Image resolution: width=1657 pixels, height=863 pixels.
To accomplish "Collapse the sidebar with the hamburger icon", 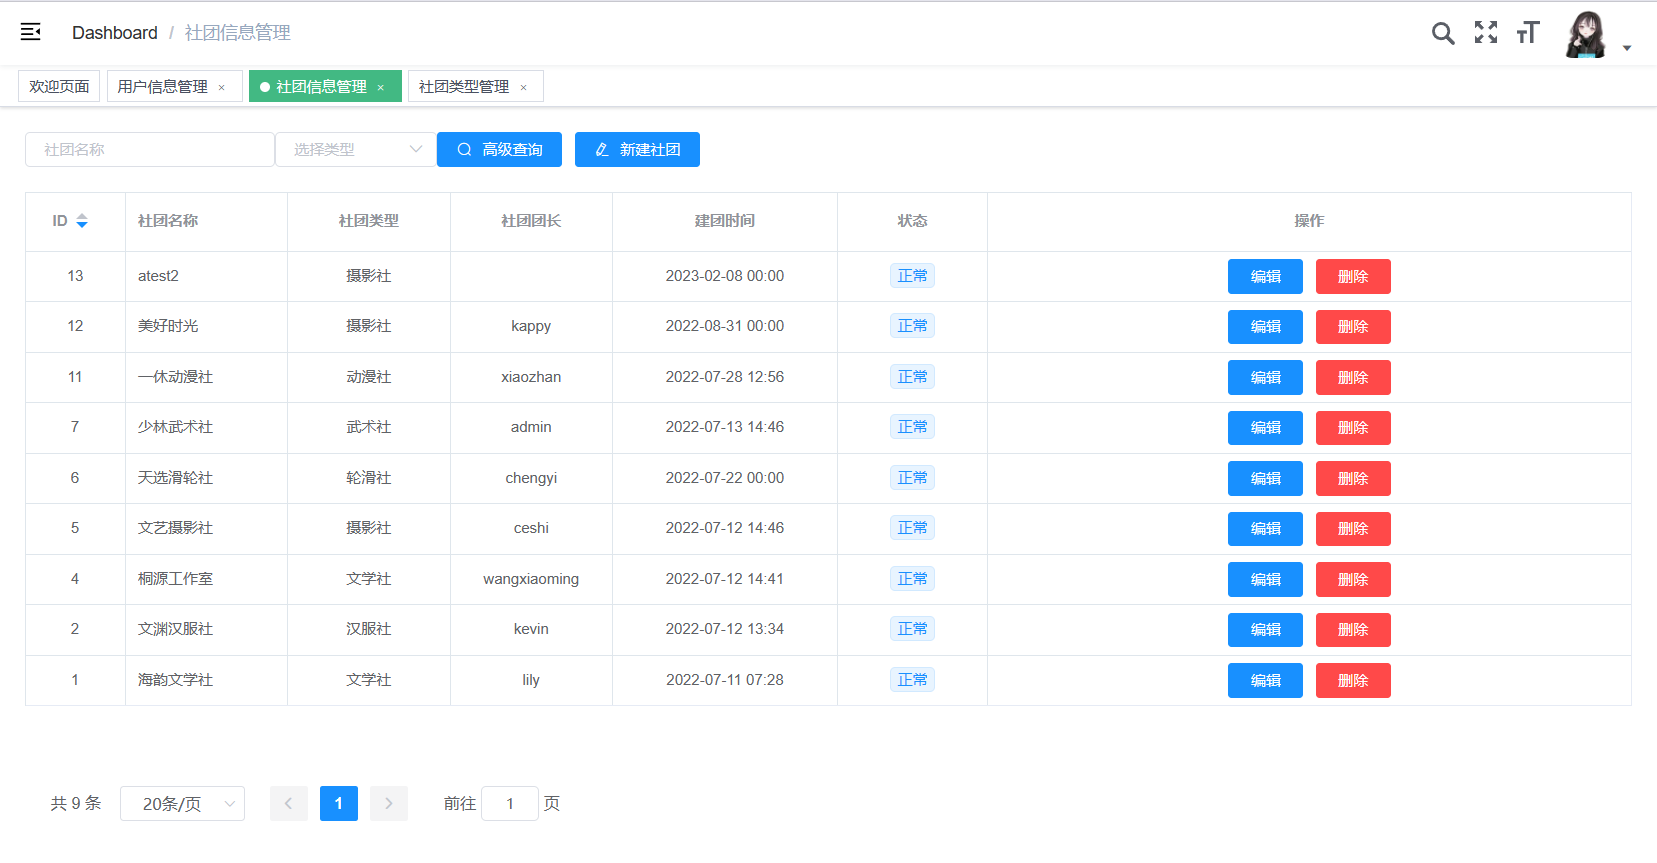I will [31, 32].
